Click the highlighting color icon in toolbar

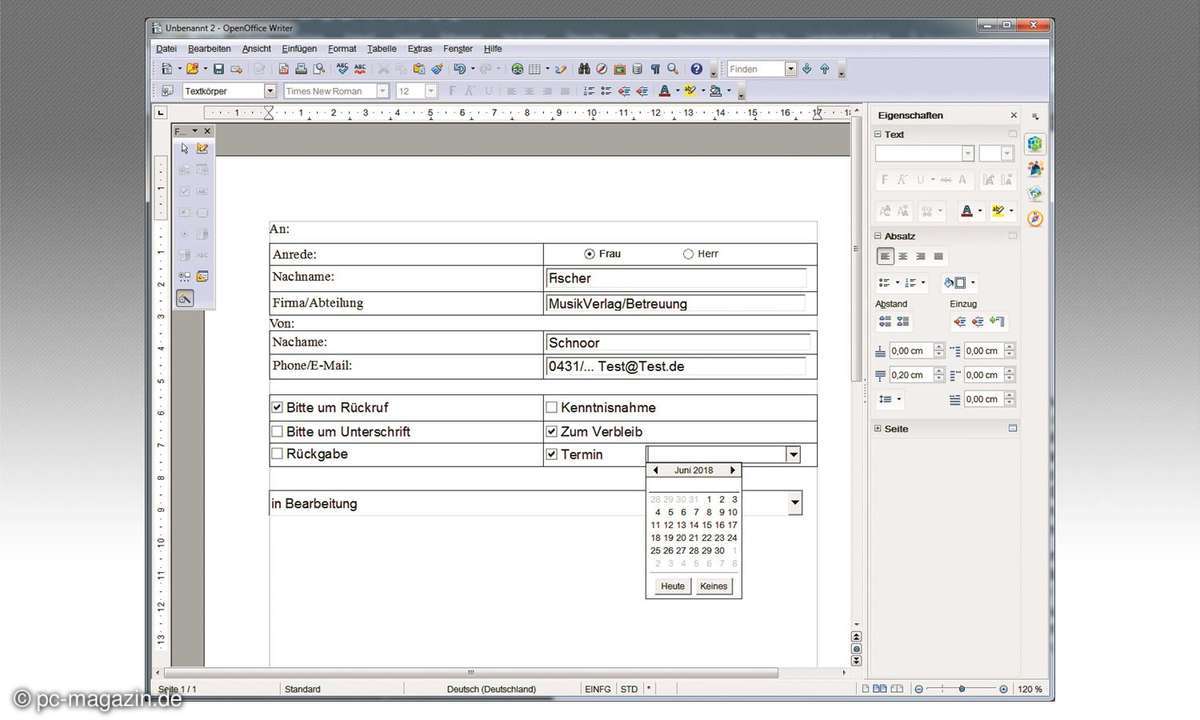tap(690, 91)
